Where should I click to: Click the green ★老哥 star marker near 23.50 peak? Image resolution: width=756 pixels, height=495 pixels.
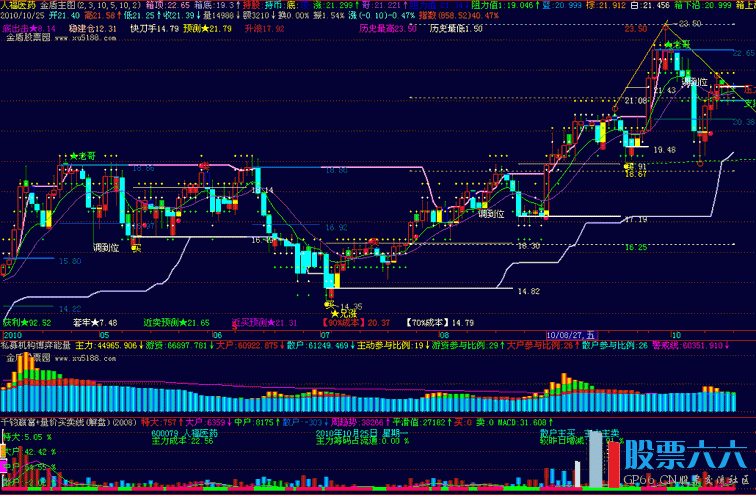coord(680,45)
